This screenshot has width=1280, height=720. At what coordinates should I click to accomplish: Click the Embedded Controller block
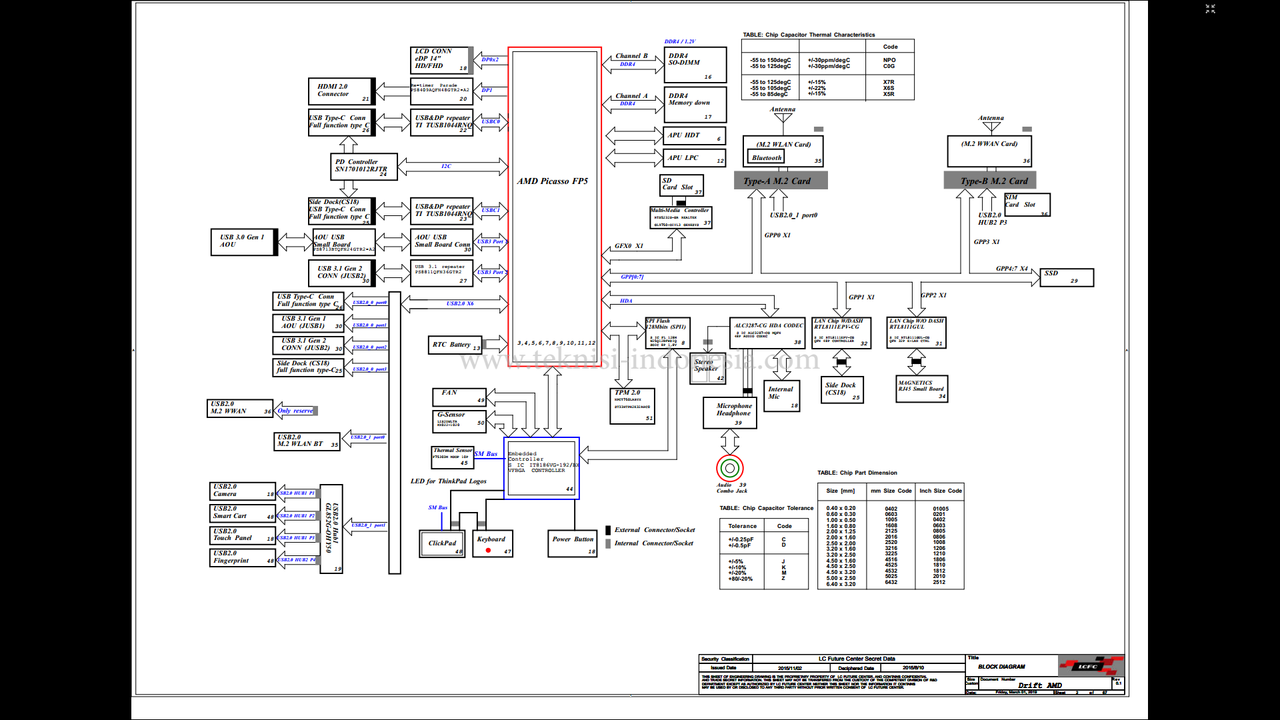click(x=541, y=467)
